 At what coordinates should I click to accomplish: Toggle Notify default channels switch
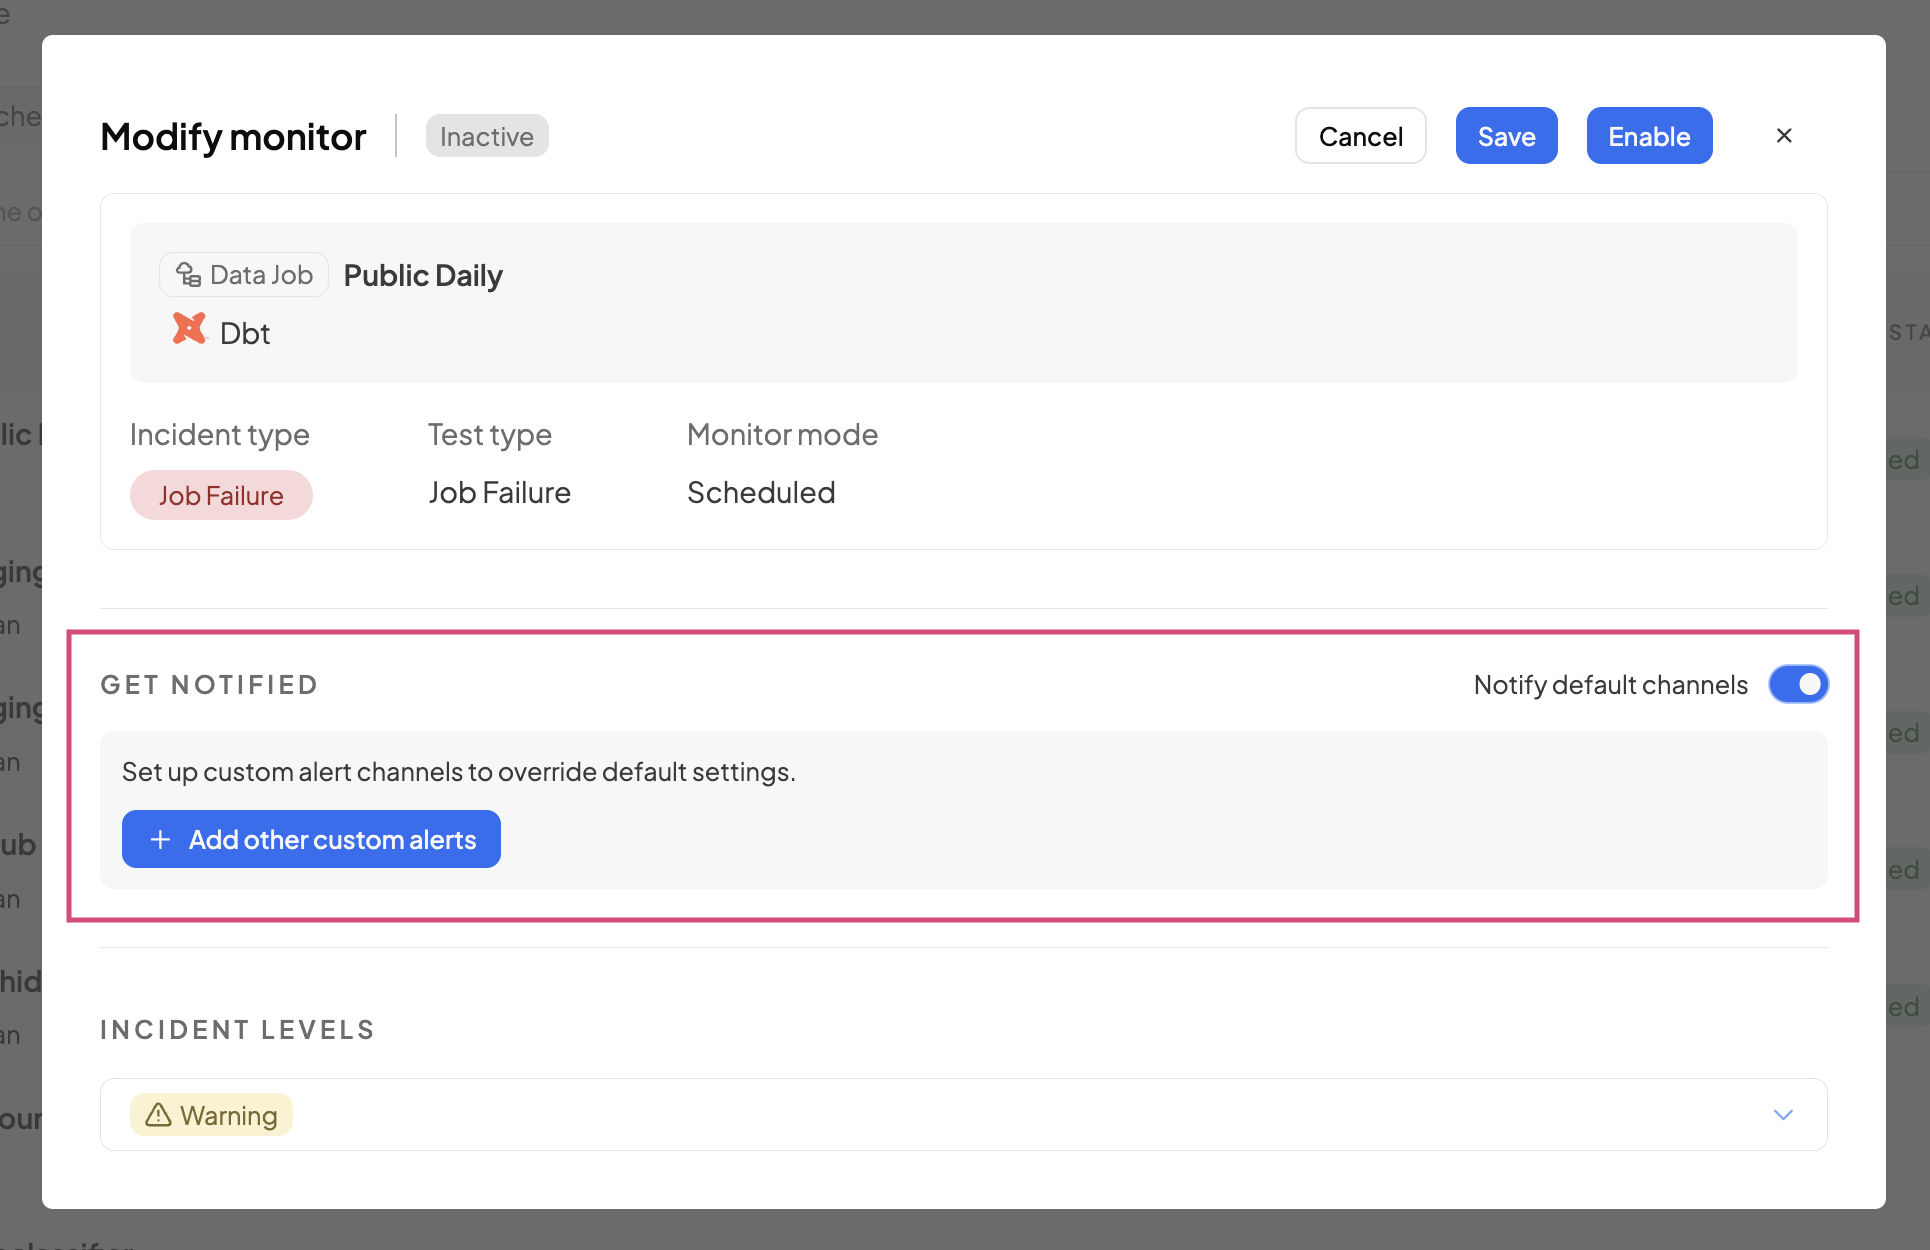(x=1798, y=685)
